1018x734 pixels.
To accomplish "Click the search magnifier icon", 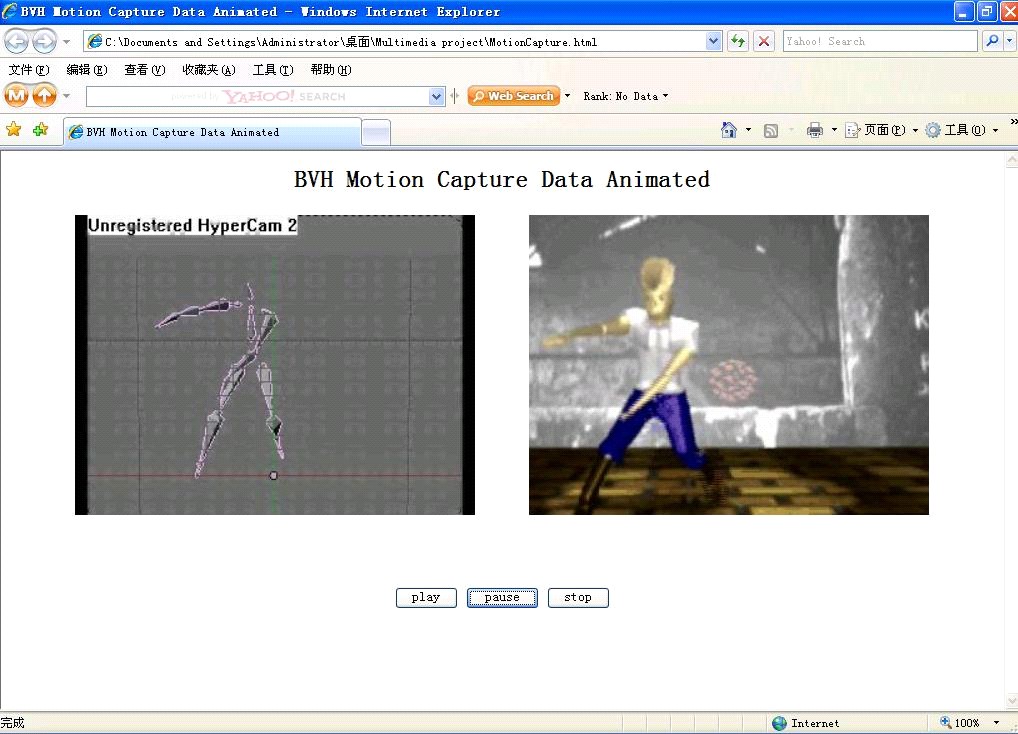I will click(992, 41).
